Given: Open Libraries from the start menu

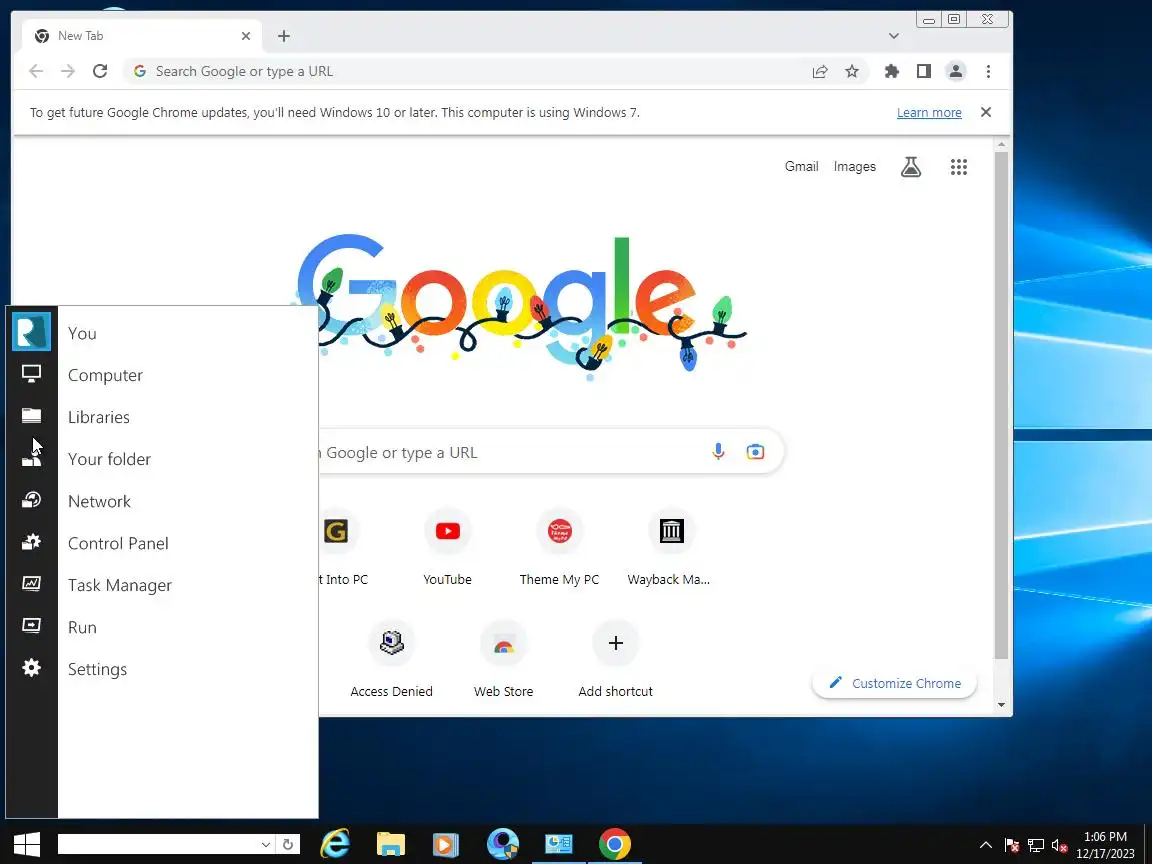Looking at the screenshot, I should (98, 417).
